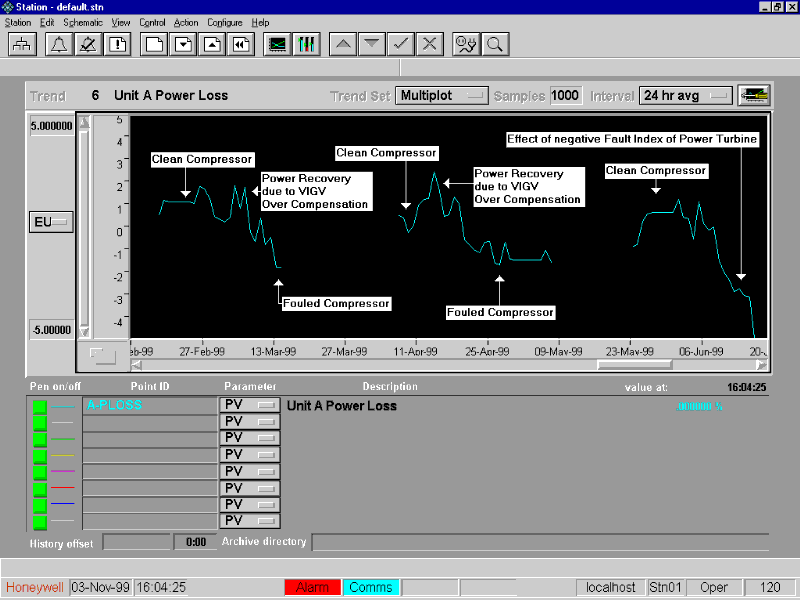Click the system menu hierarchy toolbar icon
Viewport: 800px width, 600px height.
[23, 44]
